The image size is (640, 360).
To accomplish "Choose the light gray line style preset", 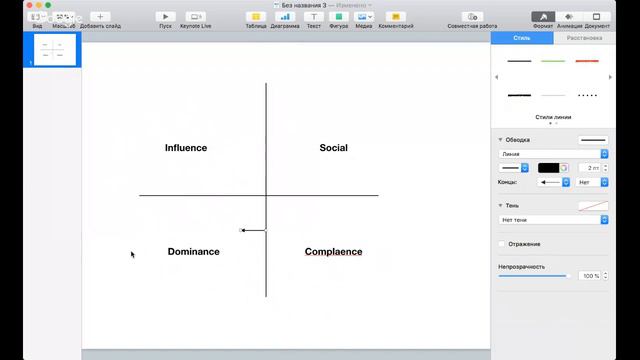I will [553, 96].
